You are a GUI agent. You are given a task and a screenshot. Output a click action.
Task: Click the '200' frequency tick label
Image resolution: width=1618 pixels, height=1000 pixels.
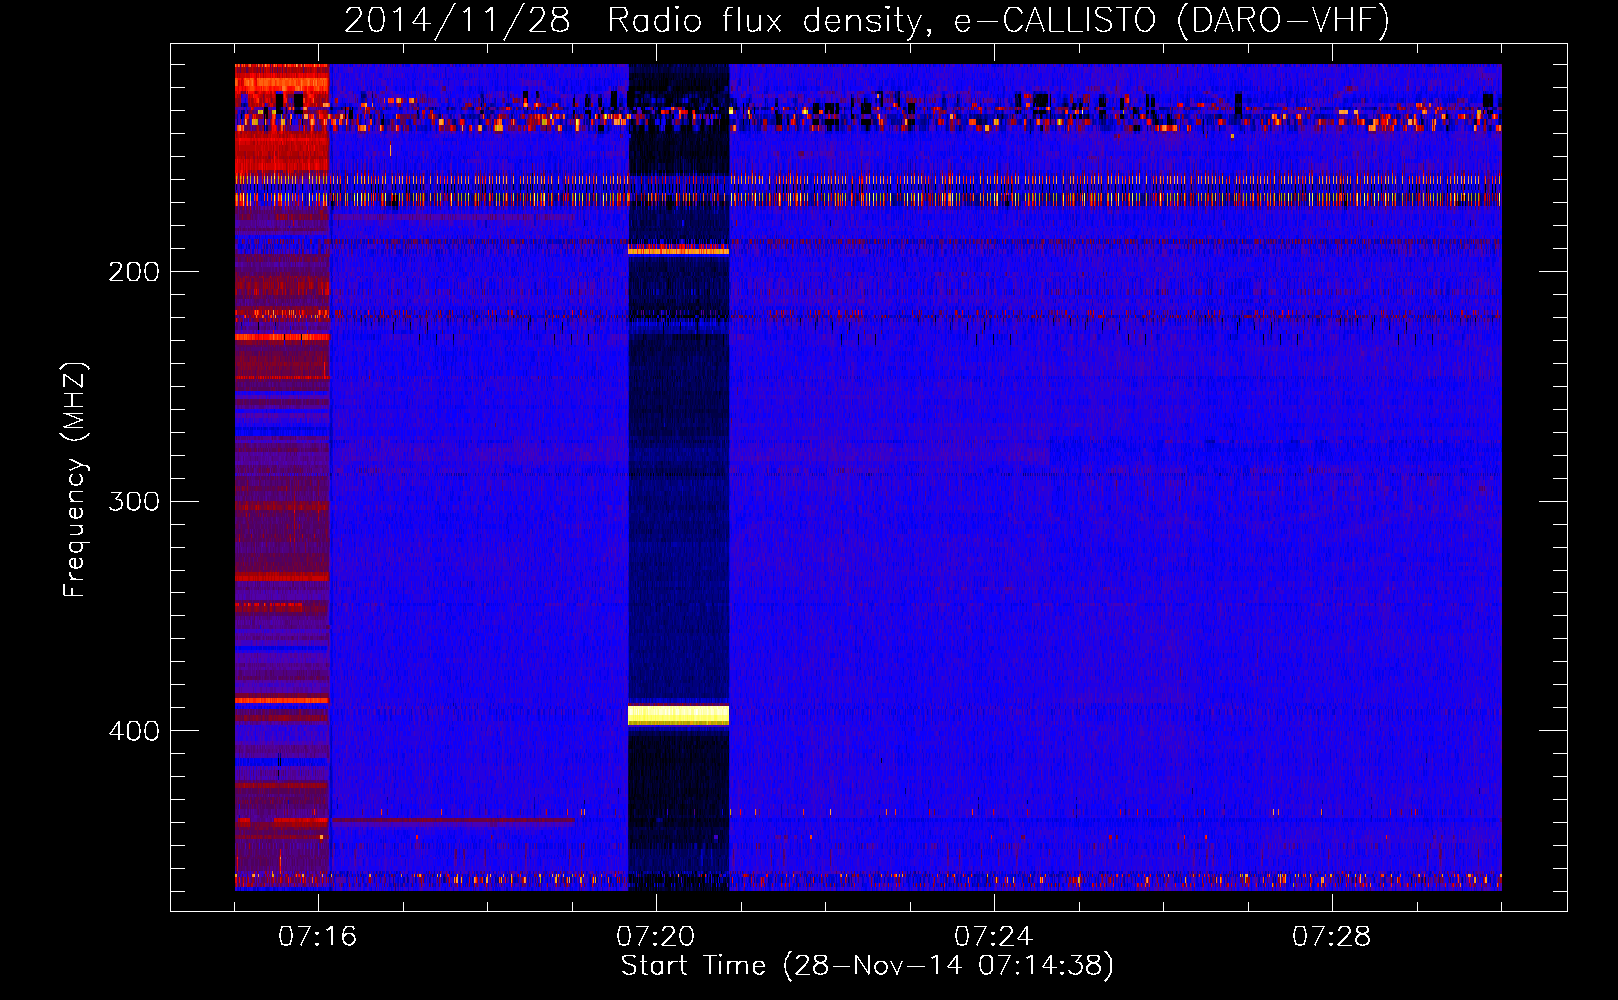tap(134, 272)
